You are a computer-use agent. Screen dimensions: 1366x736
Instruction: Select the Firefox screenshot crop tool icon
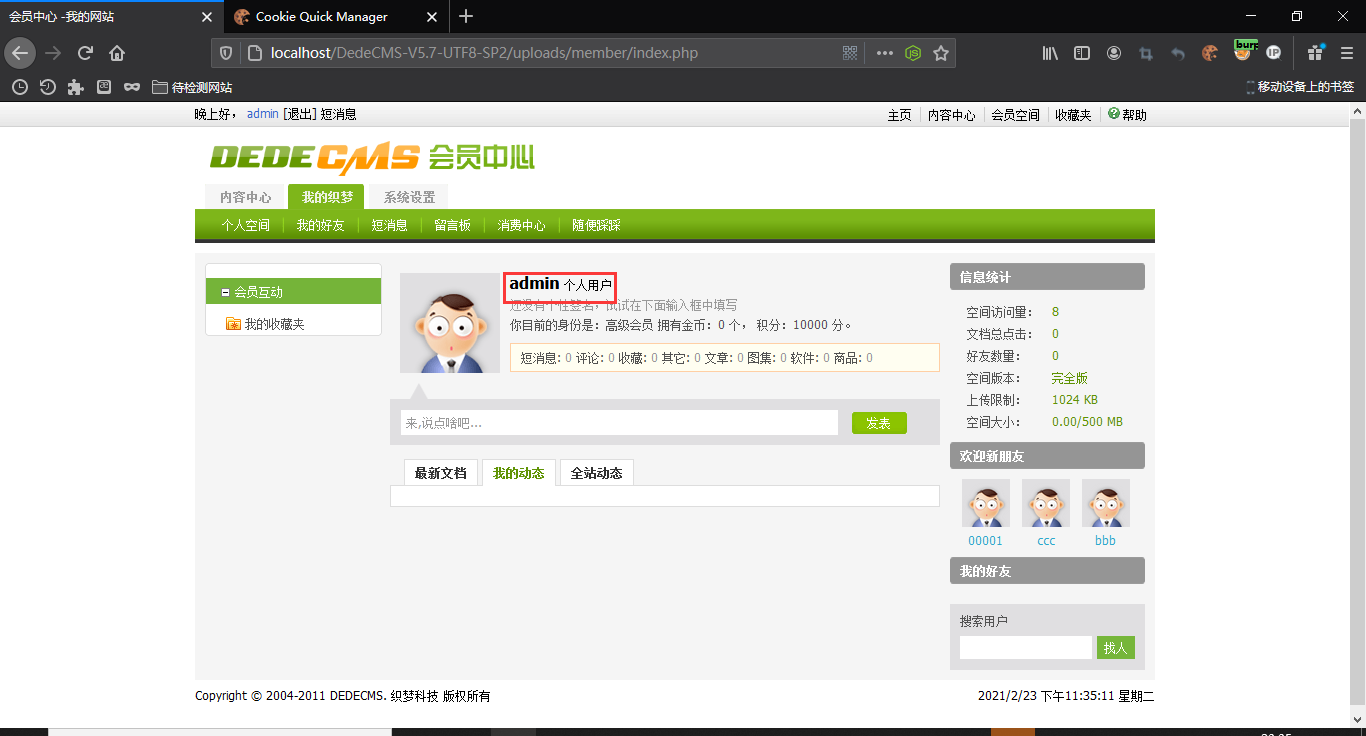1147,54
